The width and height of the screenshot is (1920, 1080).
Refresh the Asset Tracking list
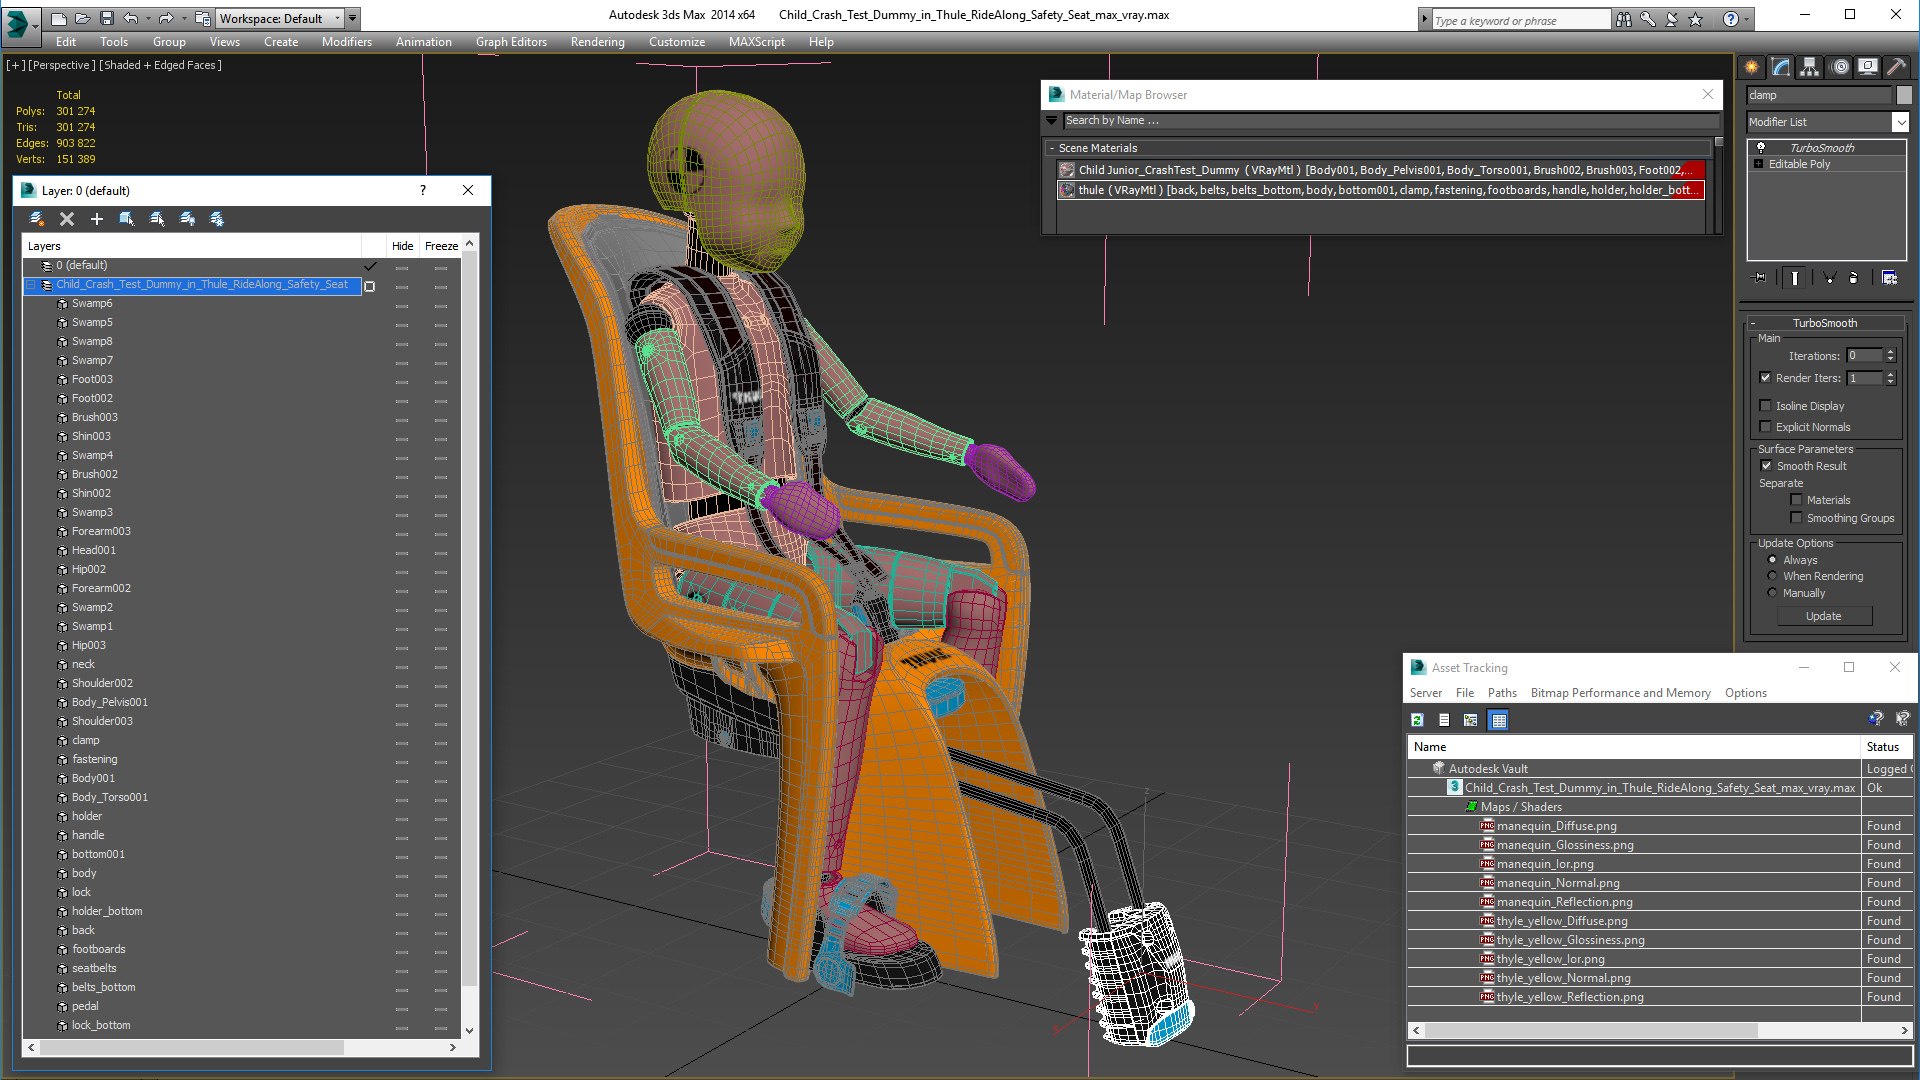(x=1417, y=720)
